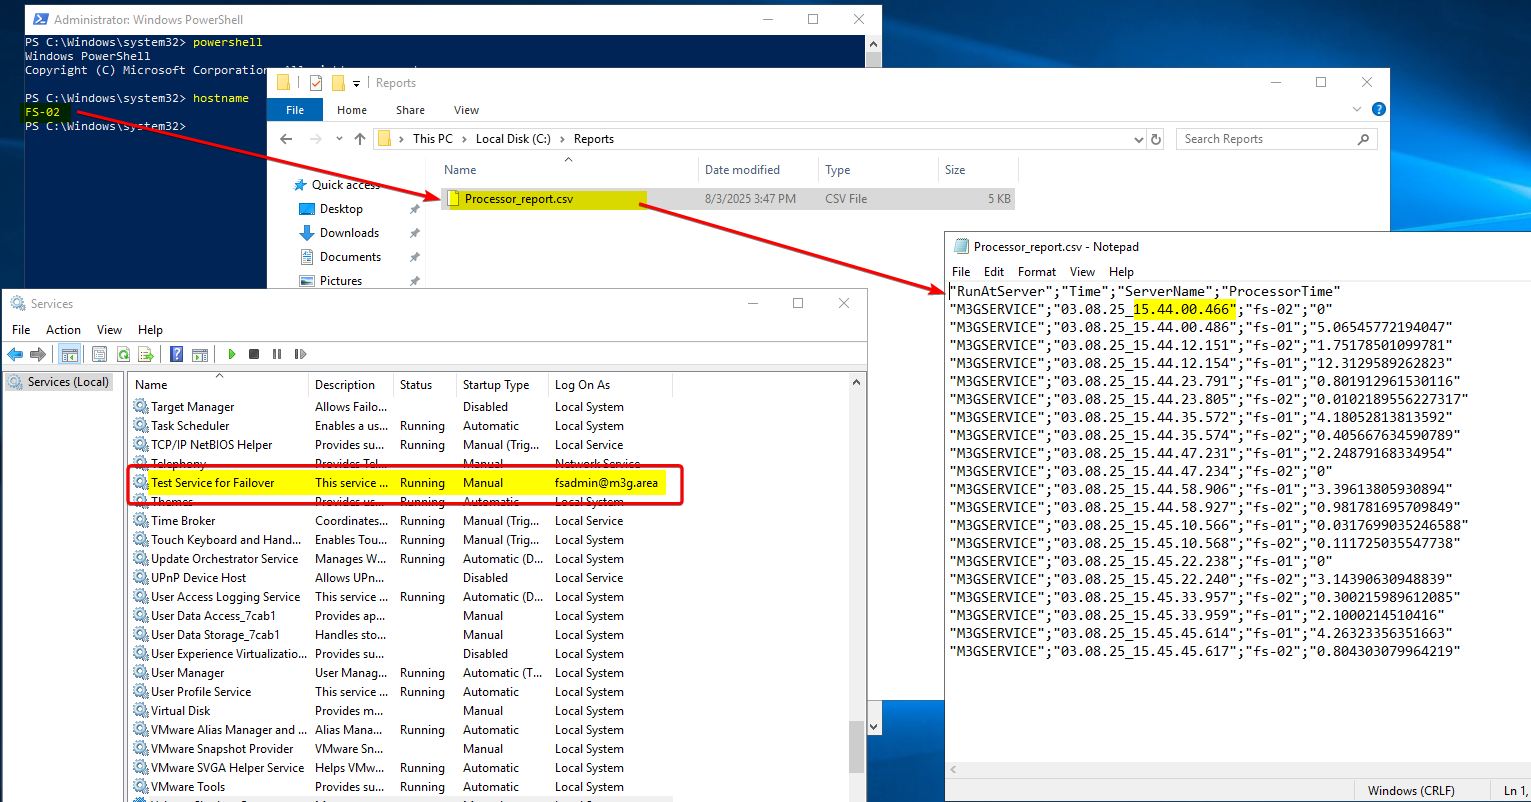The image size is (1531, 802).
Task: Click Explorer Back navigation arrow
Action: [x=286, y=139]
